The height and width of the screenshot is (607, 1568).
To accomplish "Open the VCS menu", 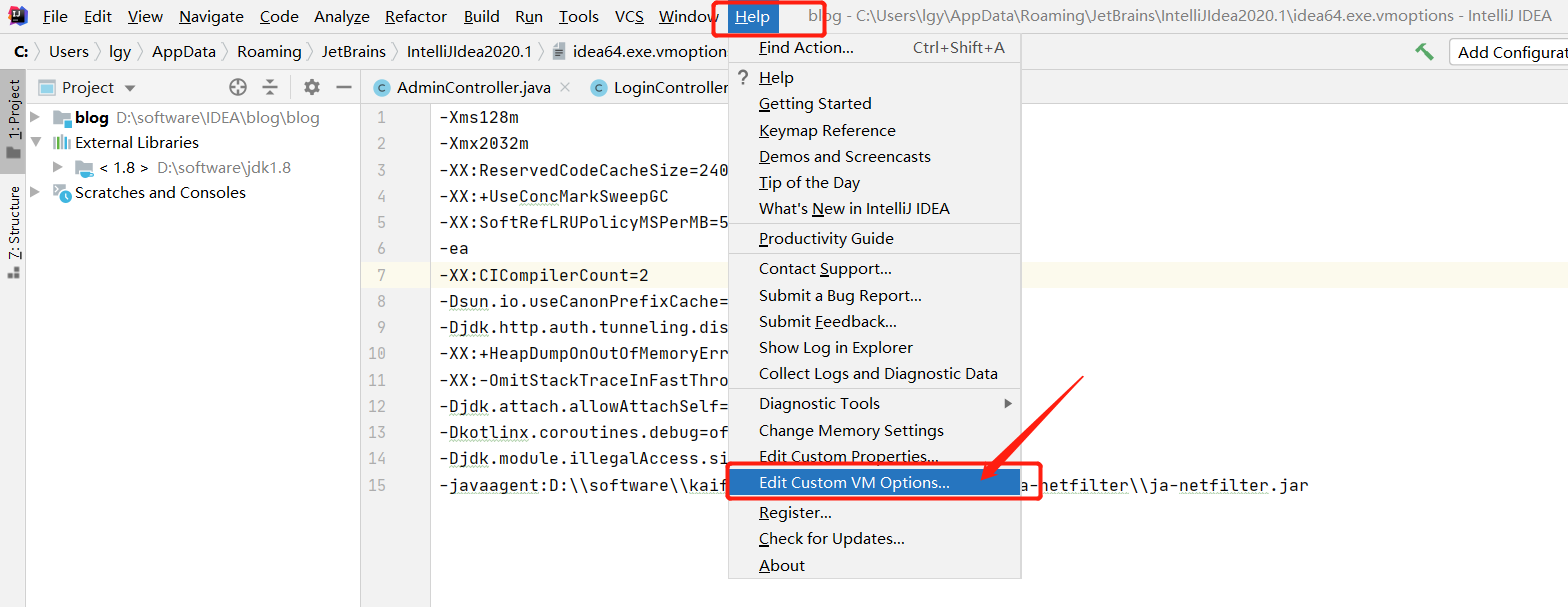I will 629,17.
